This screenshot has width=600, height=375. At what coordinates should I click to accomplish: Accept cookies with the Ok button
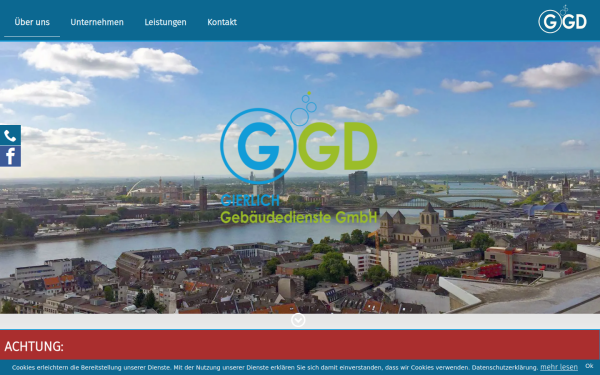coord(589,366)
